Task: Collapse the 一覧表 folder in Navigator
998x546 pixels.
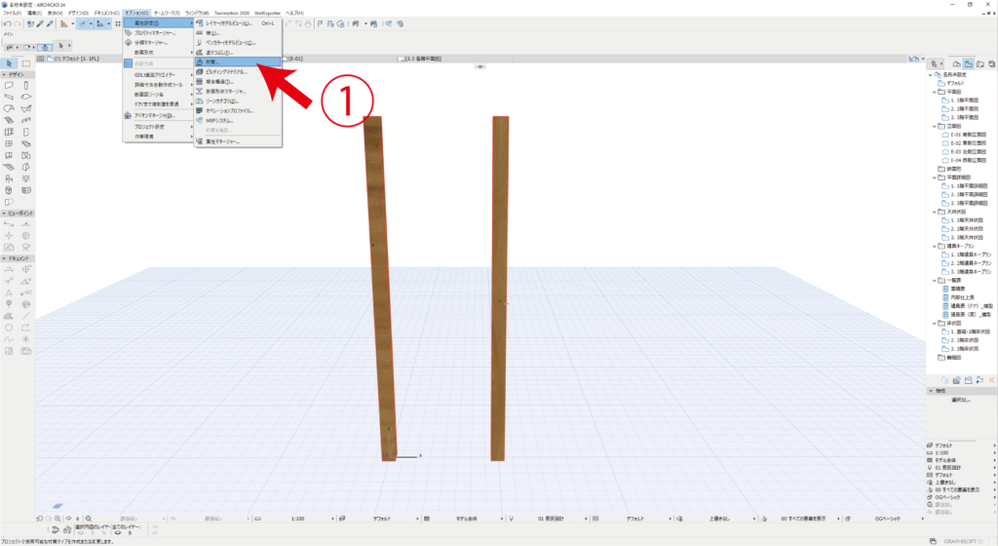Action: [x=934, y=280]
